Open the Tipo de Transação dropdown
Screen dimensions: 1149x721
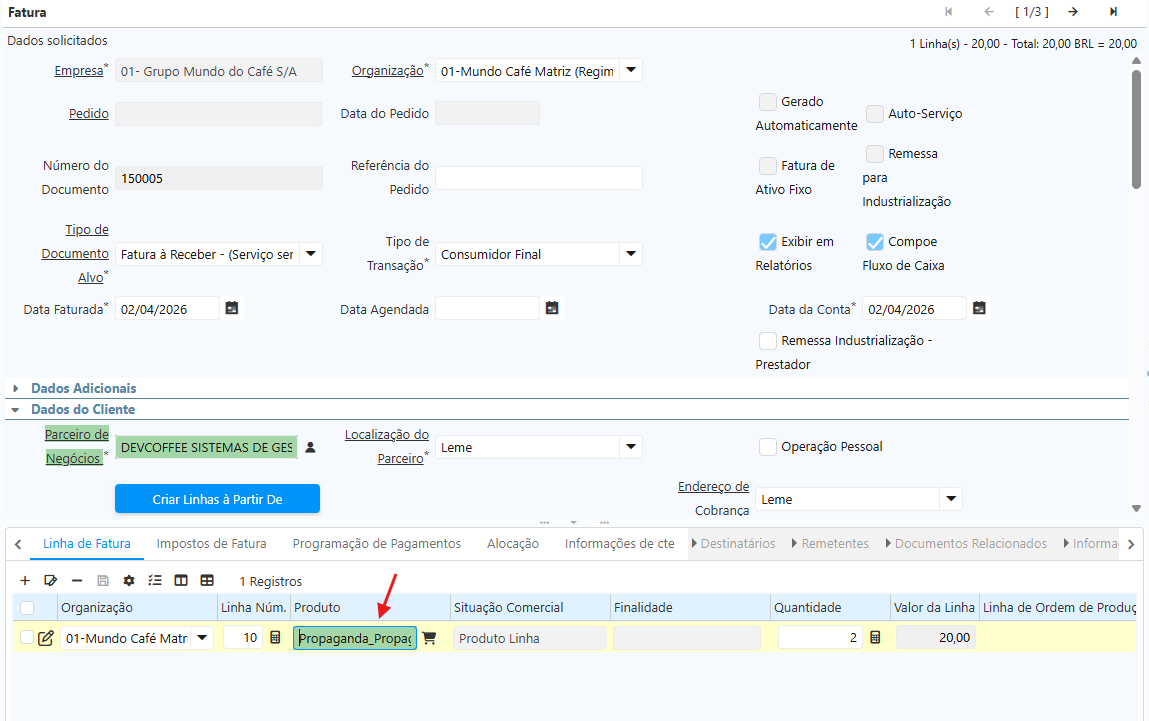(x=630, y=254)
